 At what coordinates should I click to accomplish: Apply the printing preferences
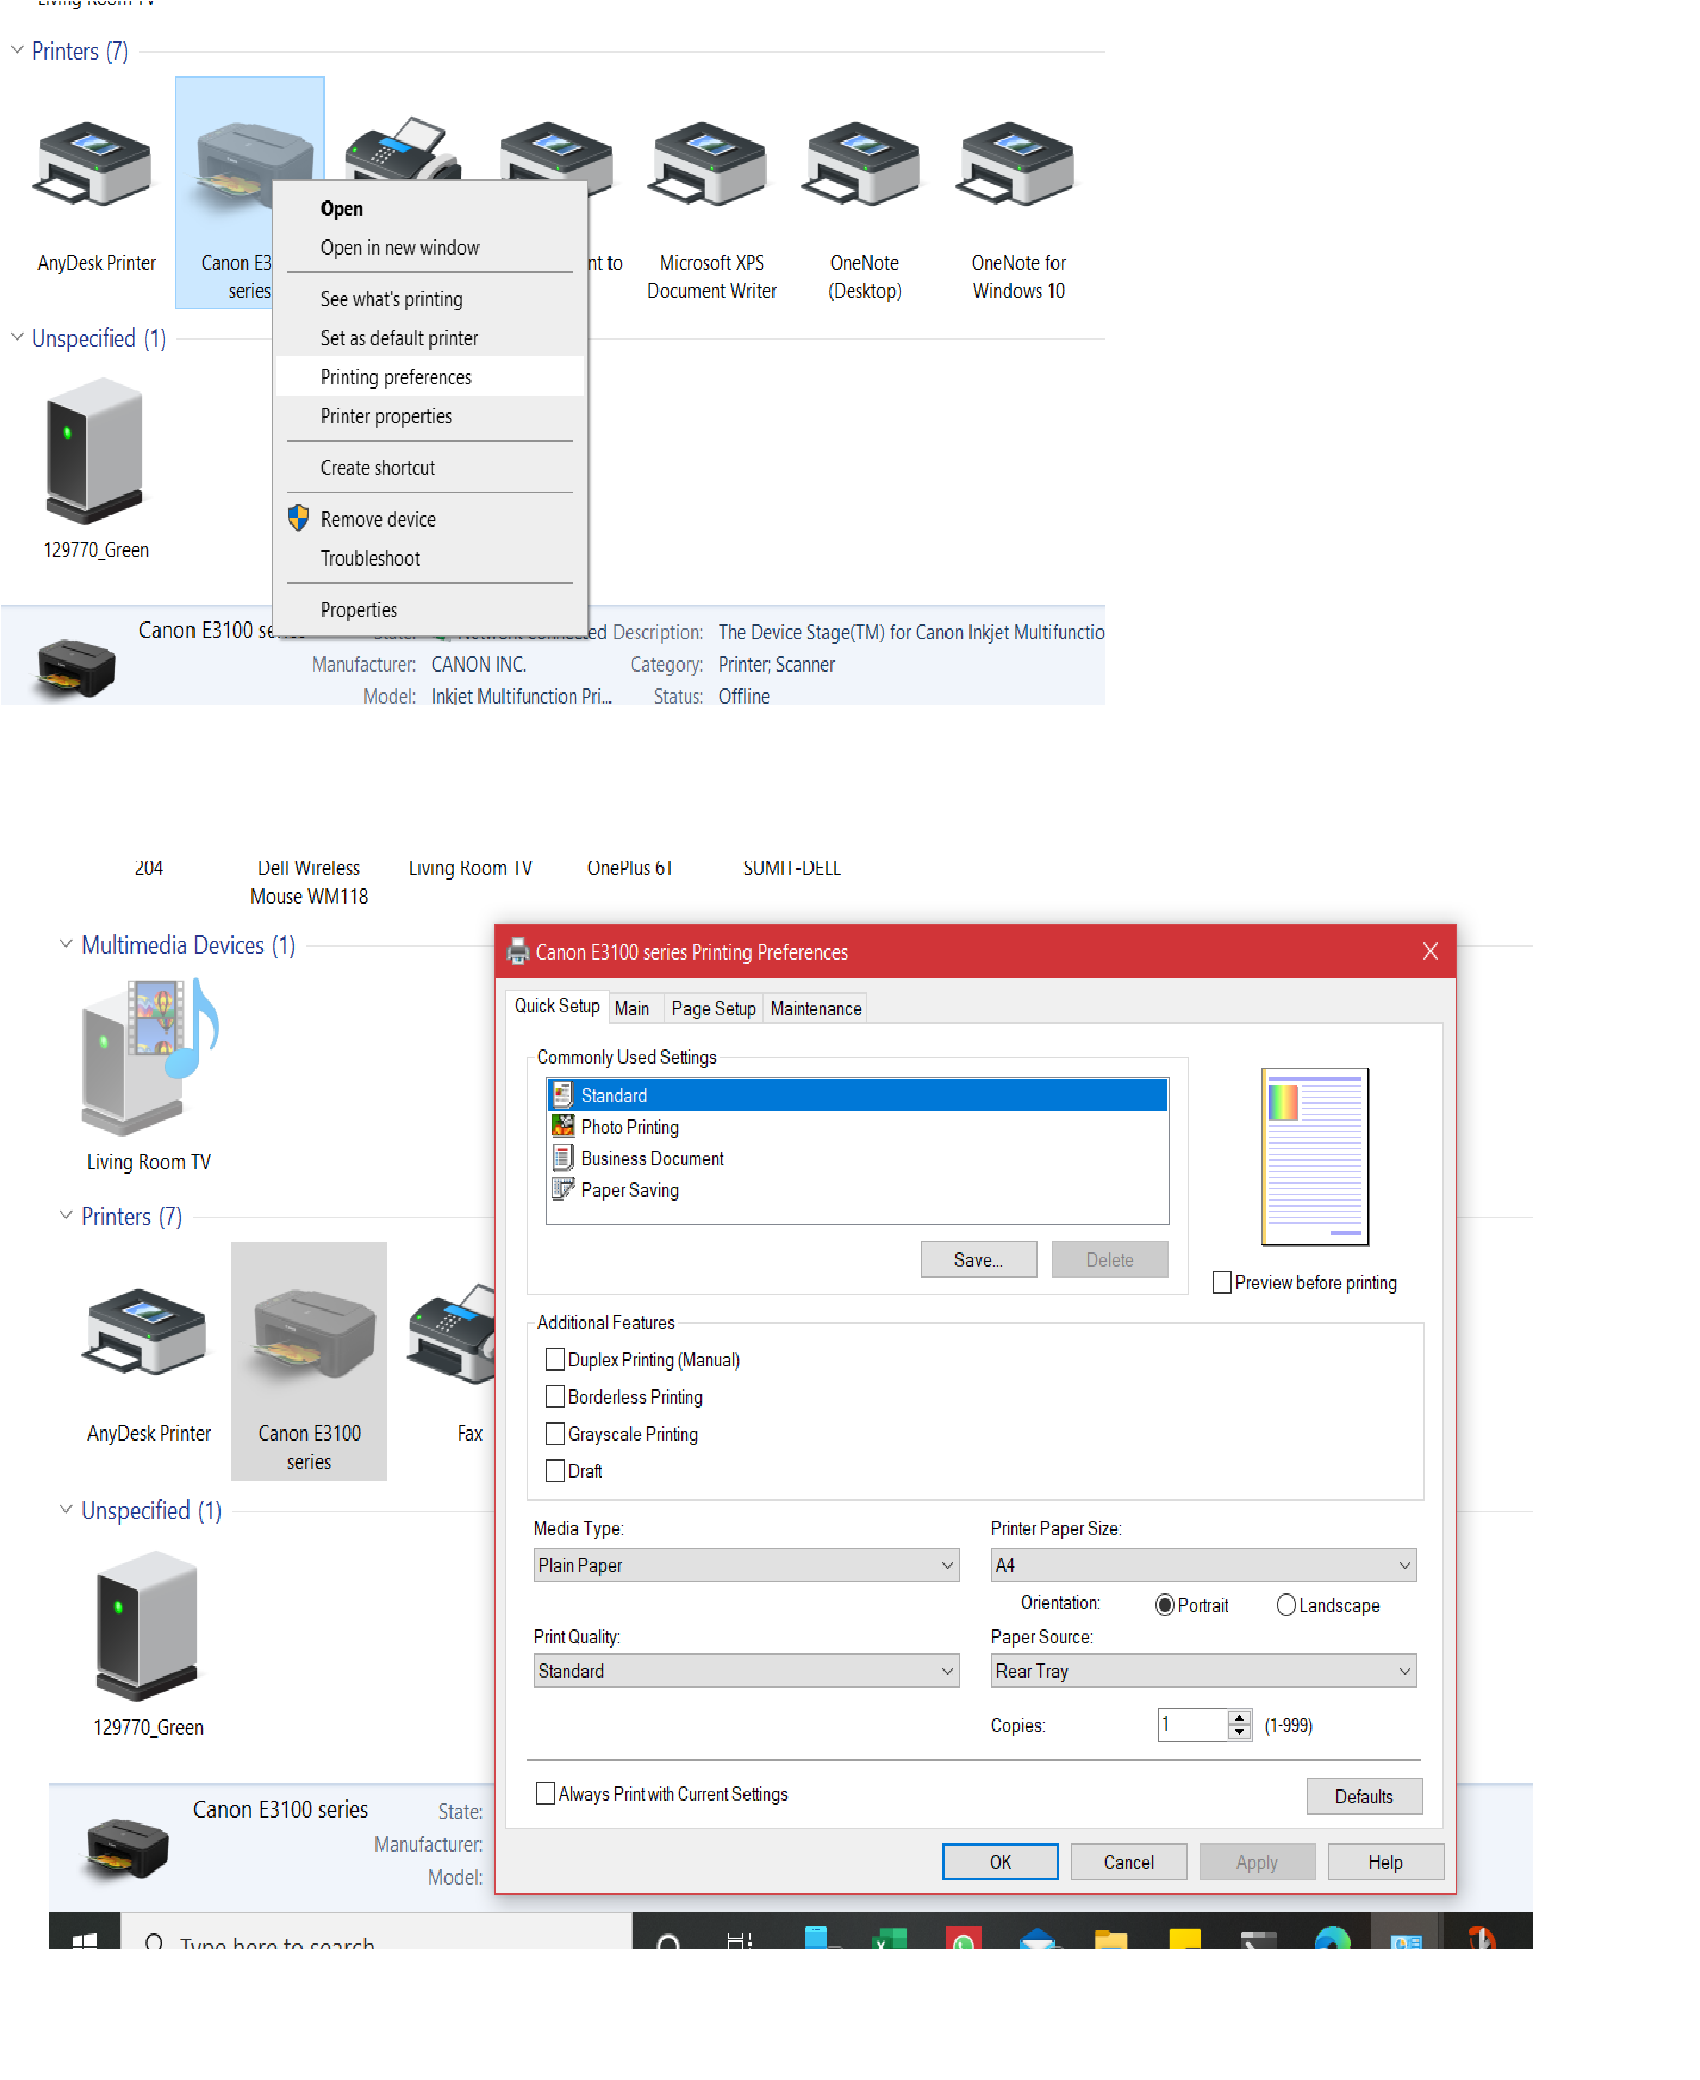[1257, 1861]
